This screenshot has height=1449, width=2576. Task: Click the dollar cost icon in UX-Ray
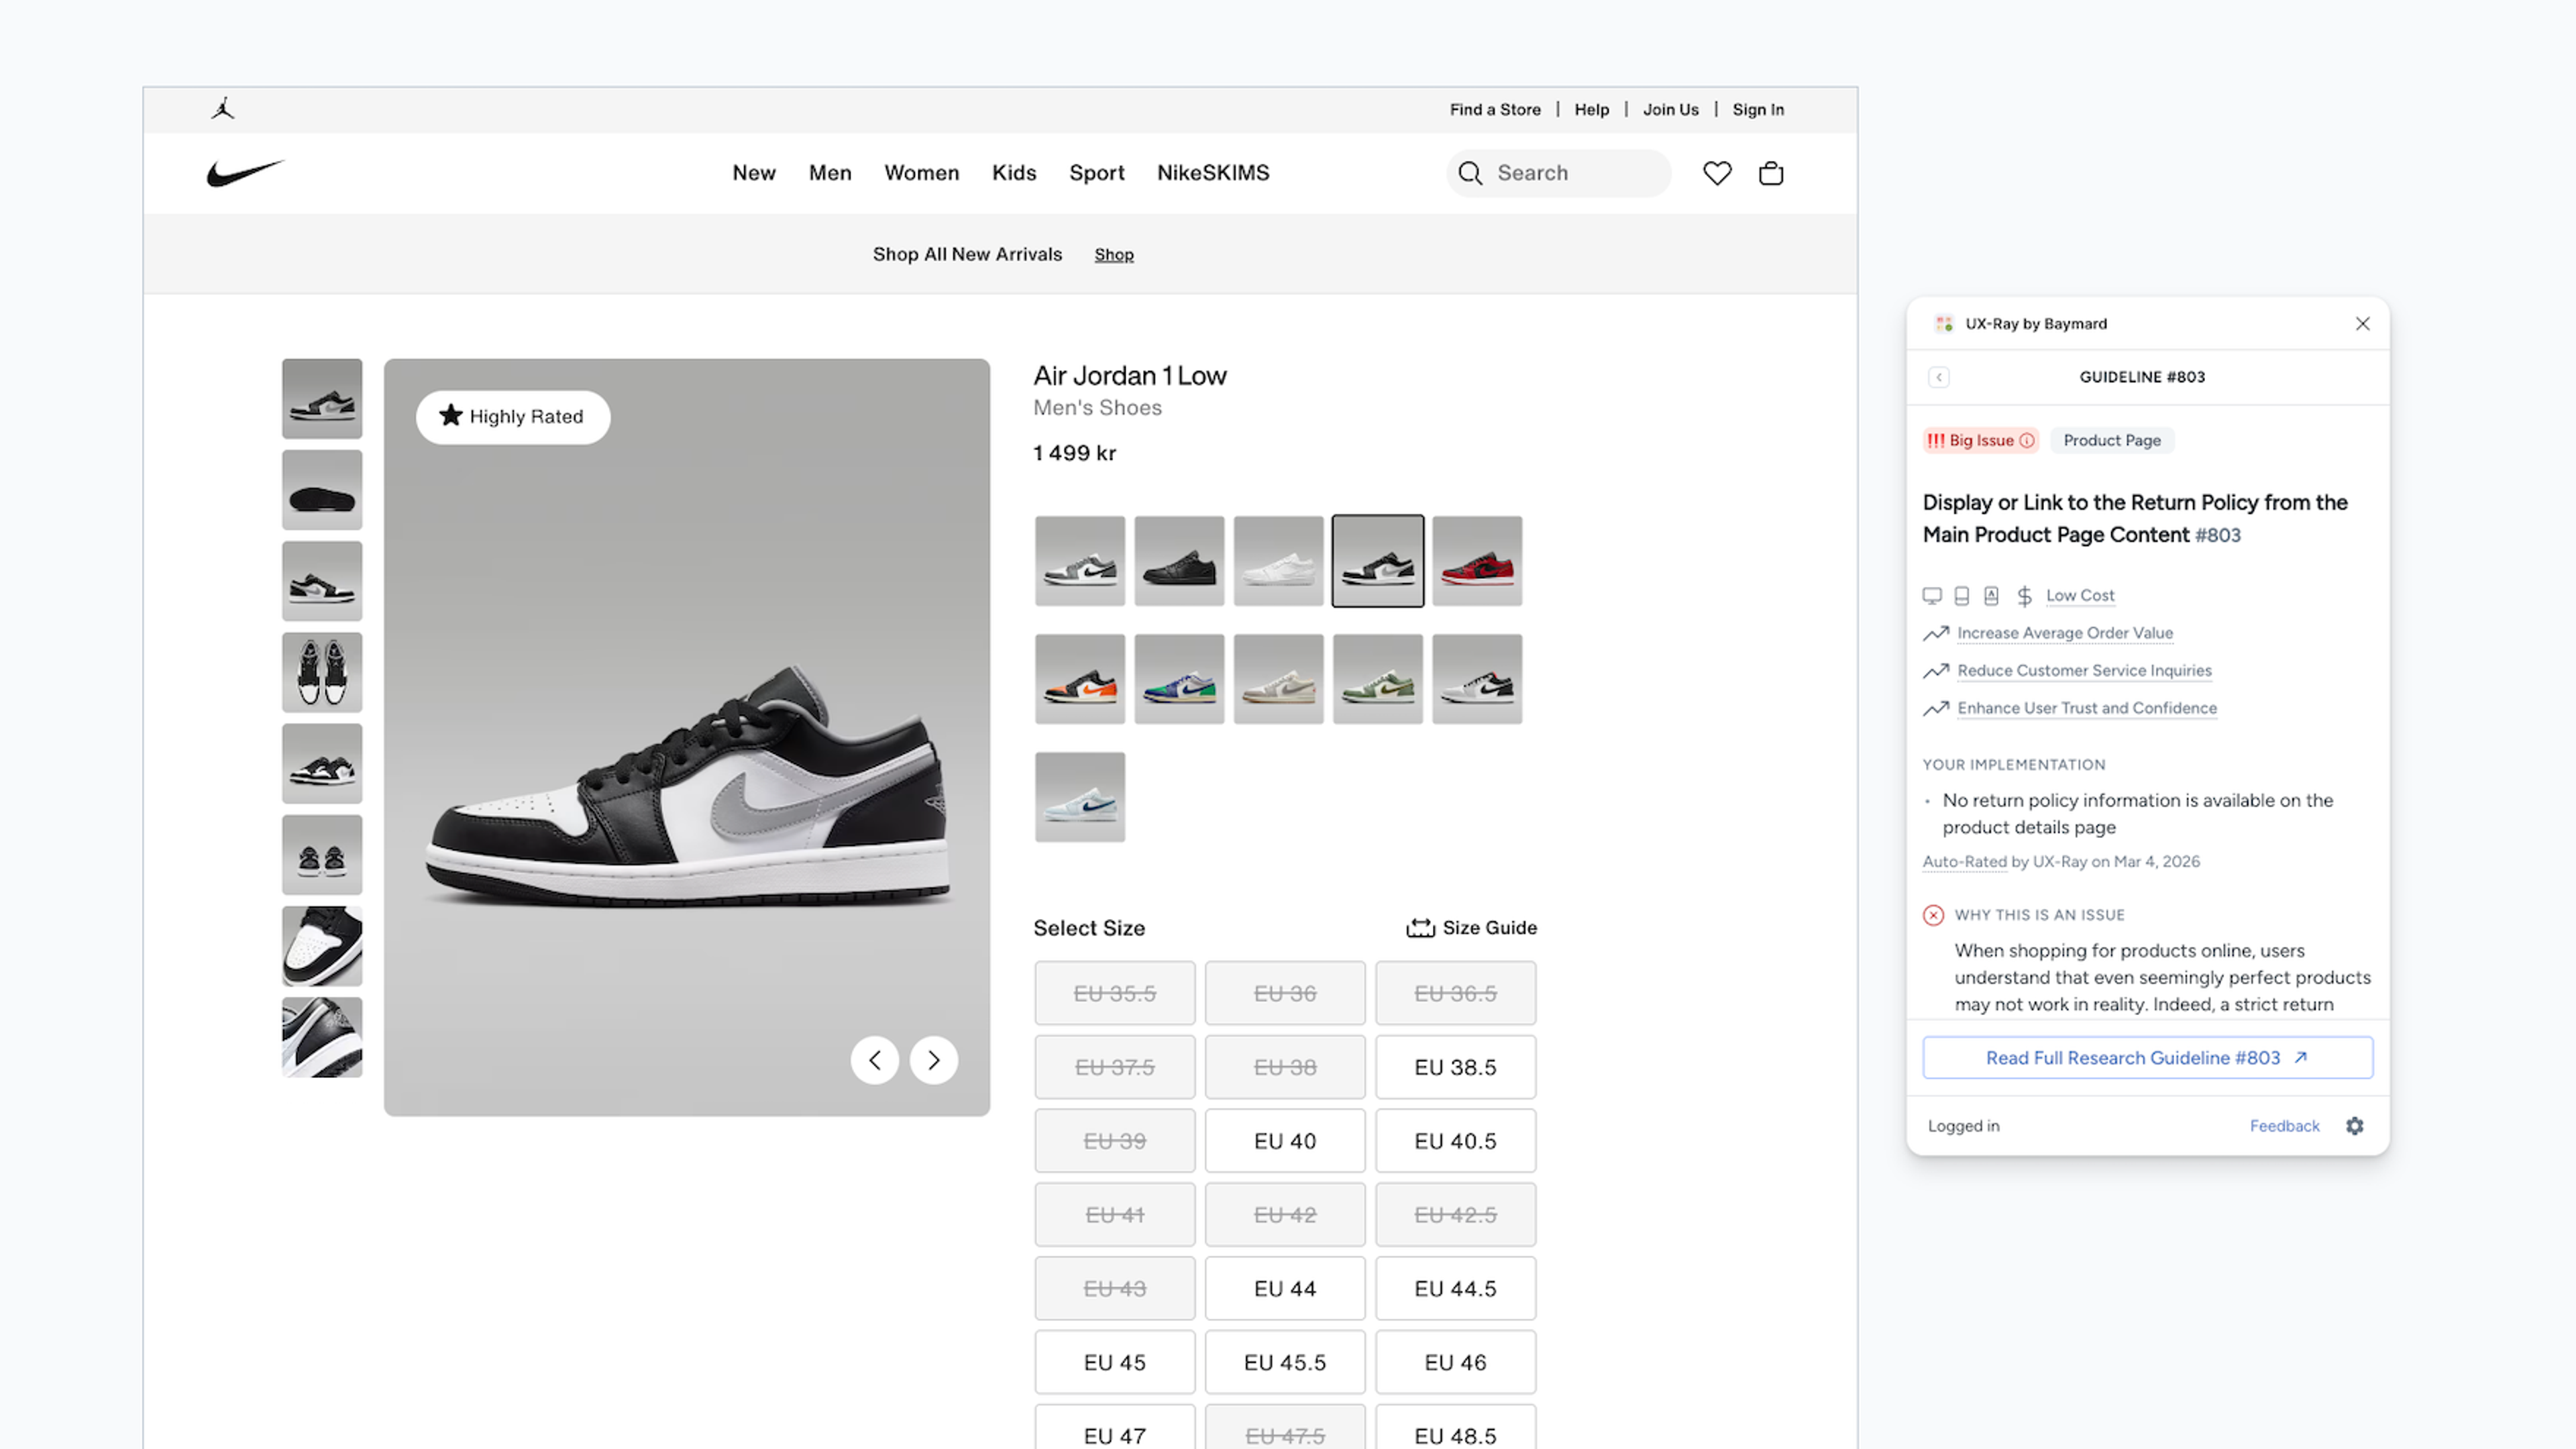pyautogui.click(x=2024, y=596)
